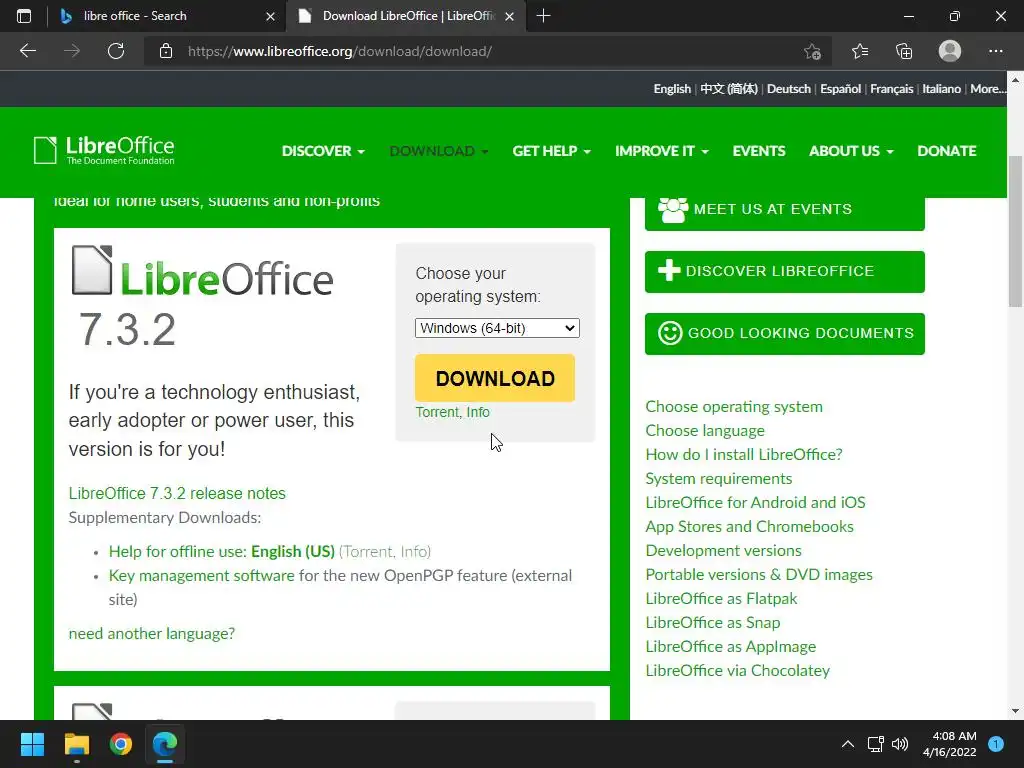Switch site language to English
Viewport: 1024px width, 768px height.
pos(672,89)
